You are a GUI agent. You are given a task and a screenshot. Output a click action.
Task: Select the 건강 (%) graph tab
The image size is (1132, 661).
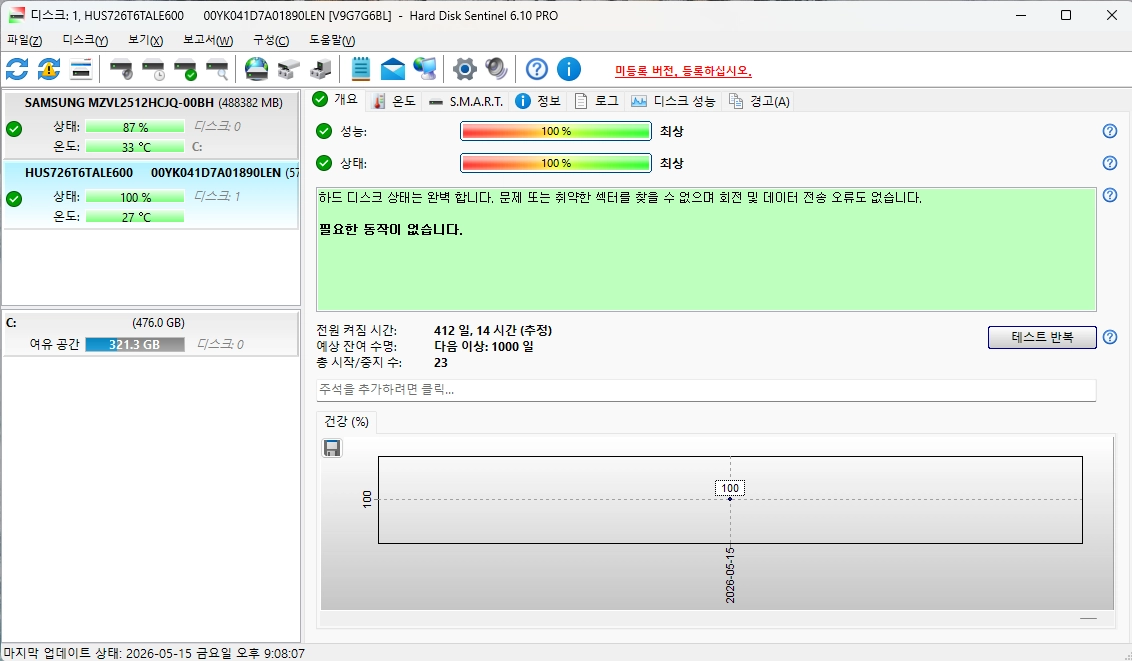347,421
